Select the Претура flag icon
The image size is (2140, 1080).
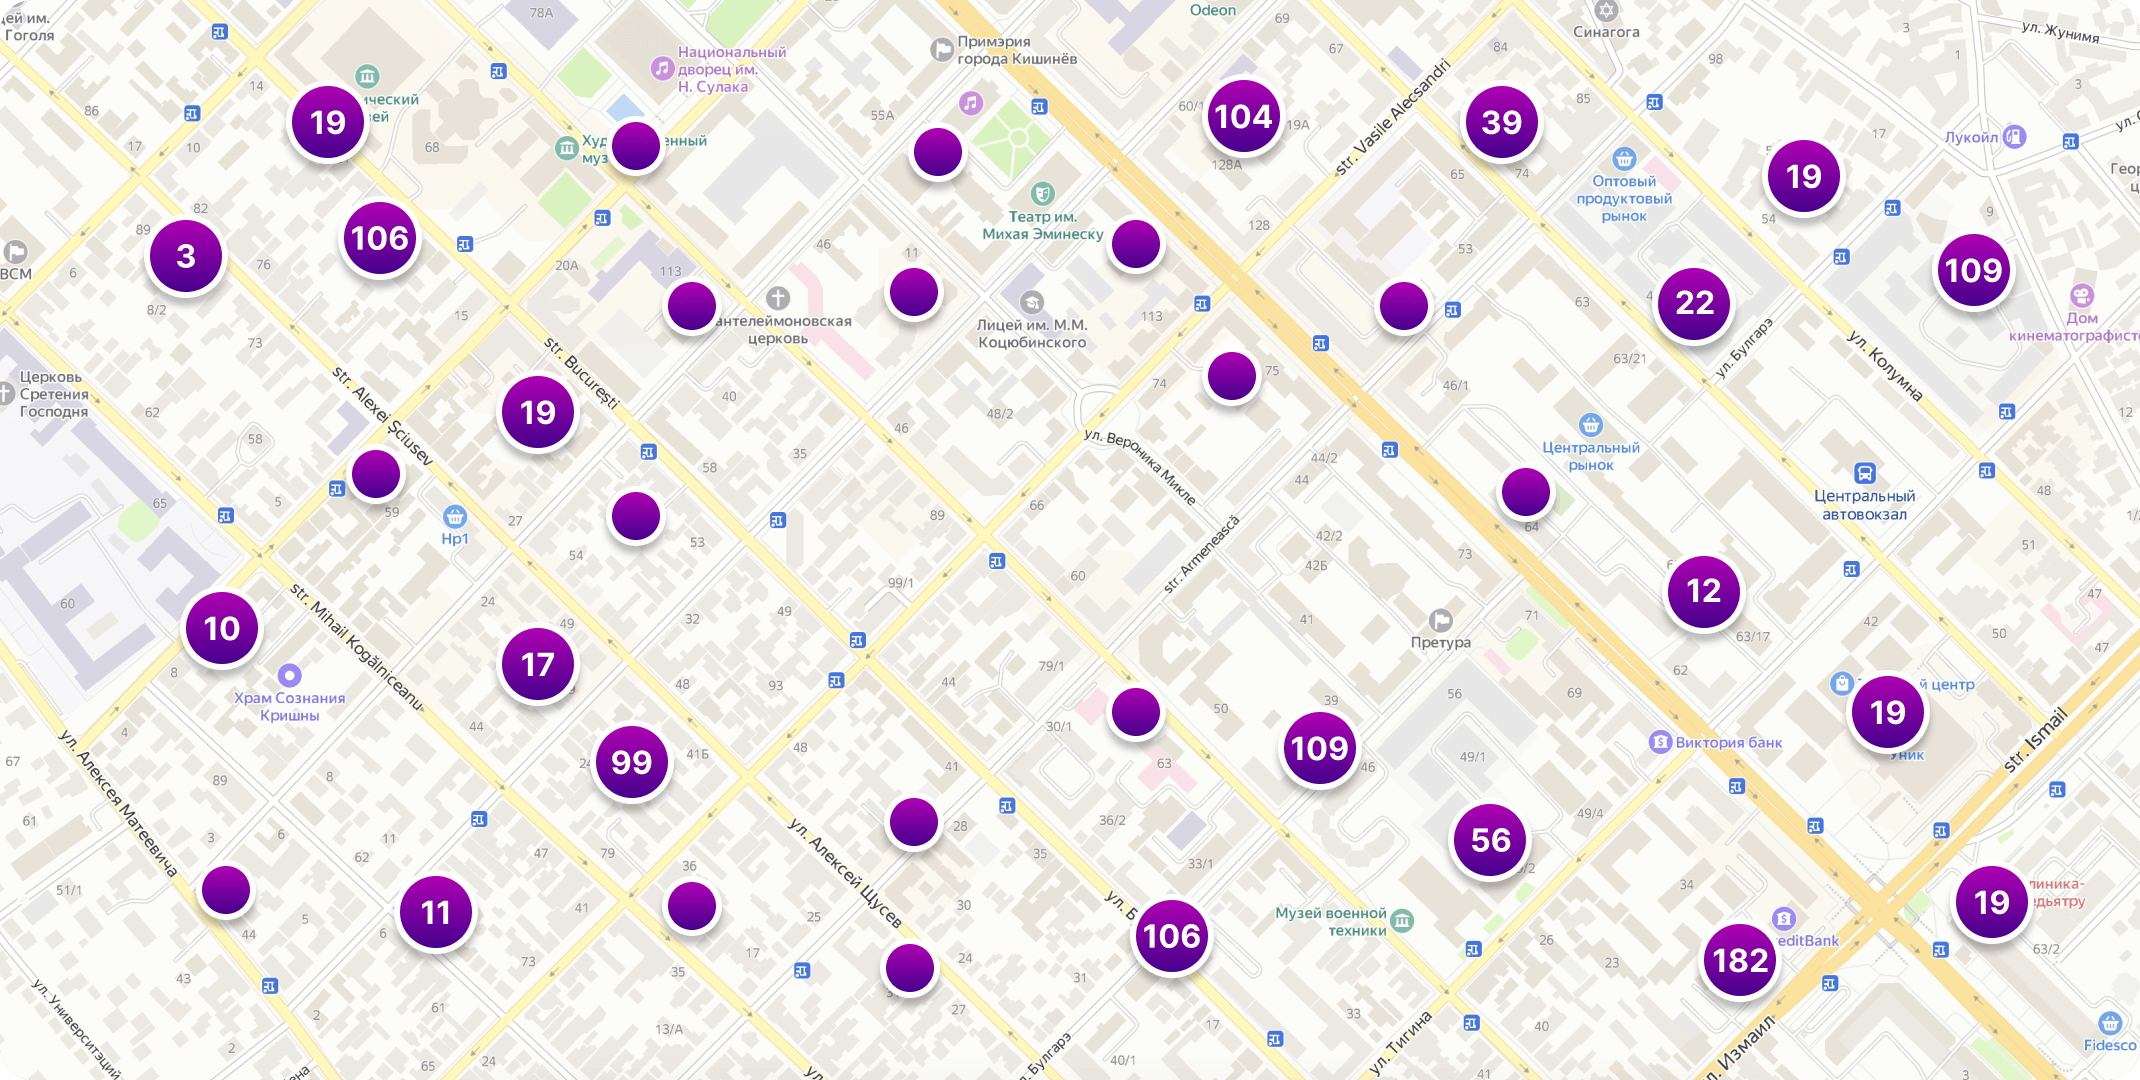tap(1440, 620)
